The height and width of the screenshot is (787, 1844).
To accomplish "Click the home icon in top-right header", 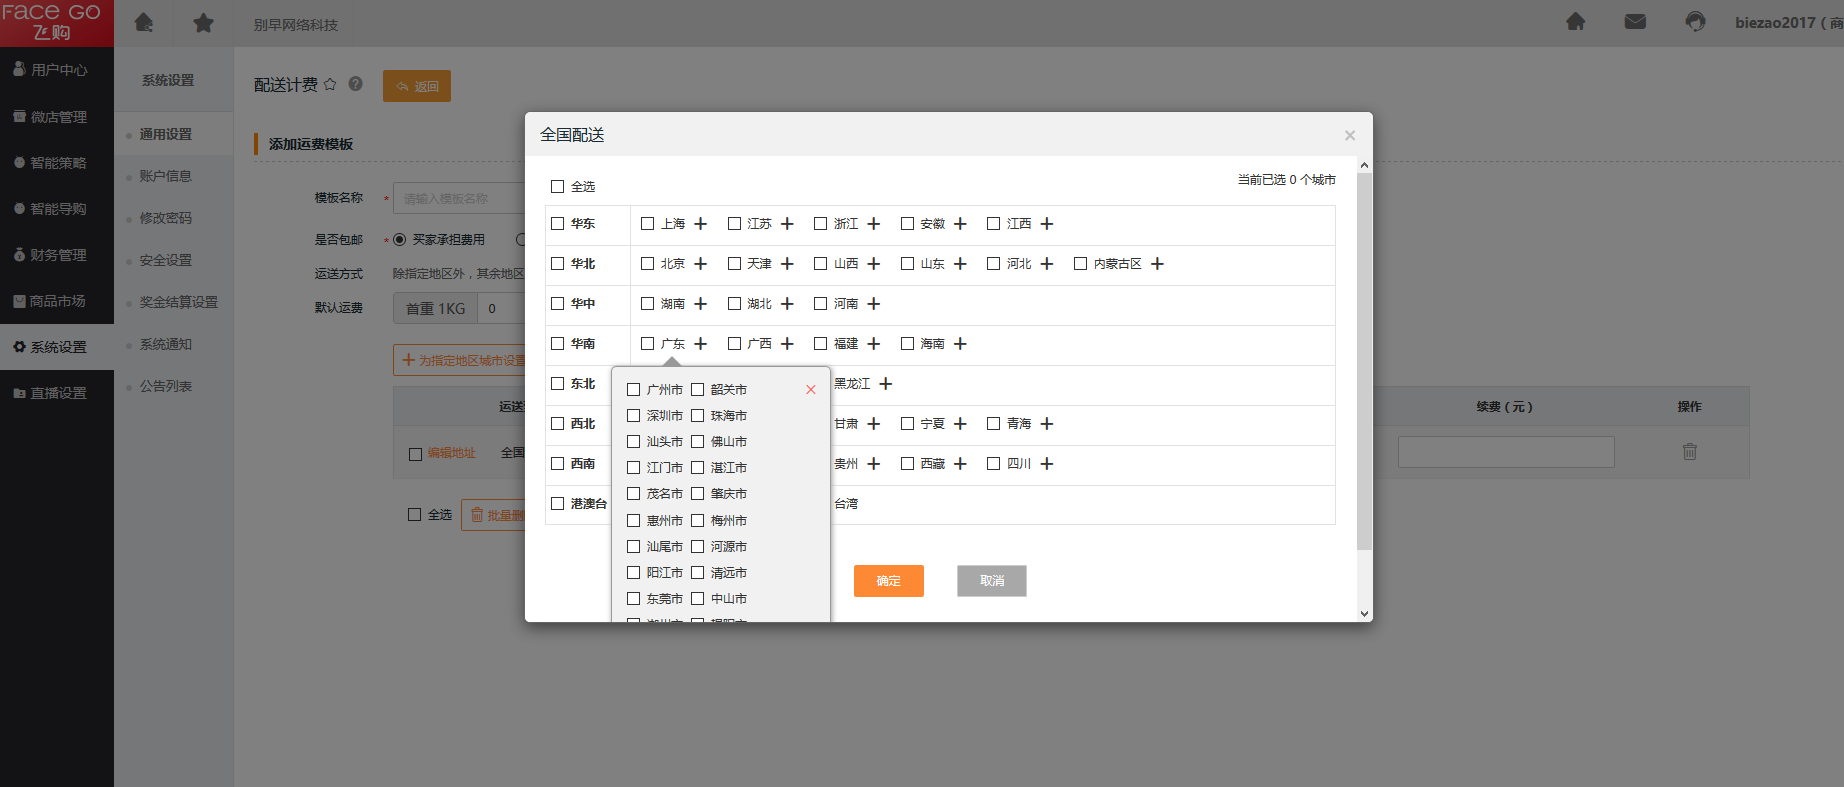I will (1575, 22).
